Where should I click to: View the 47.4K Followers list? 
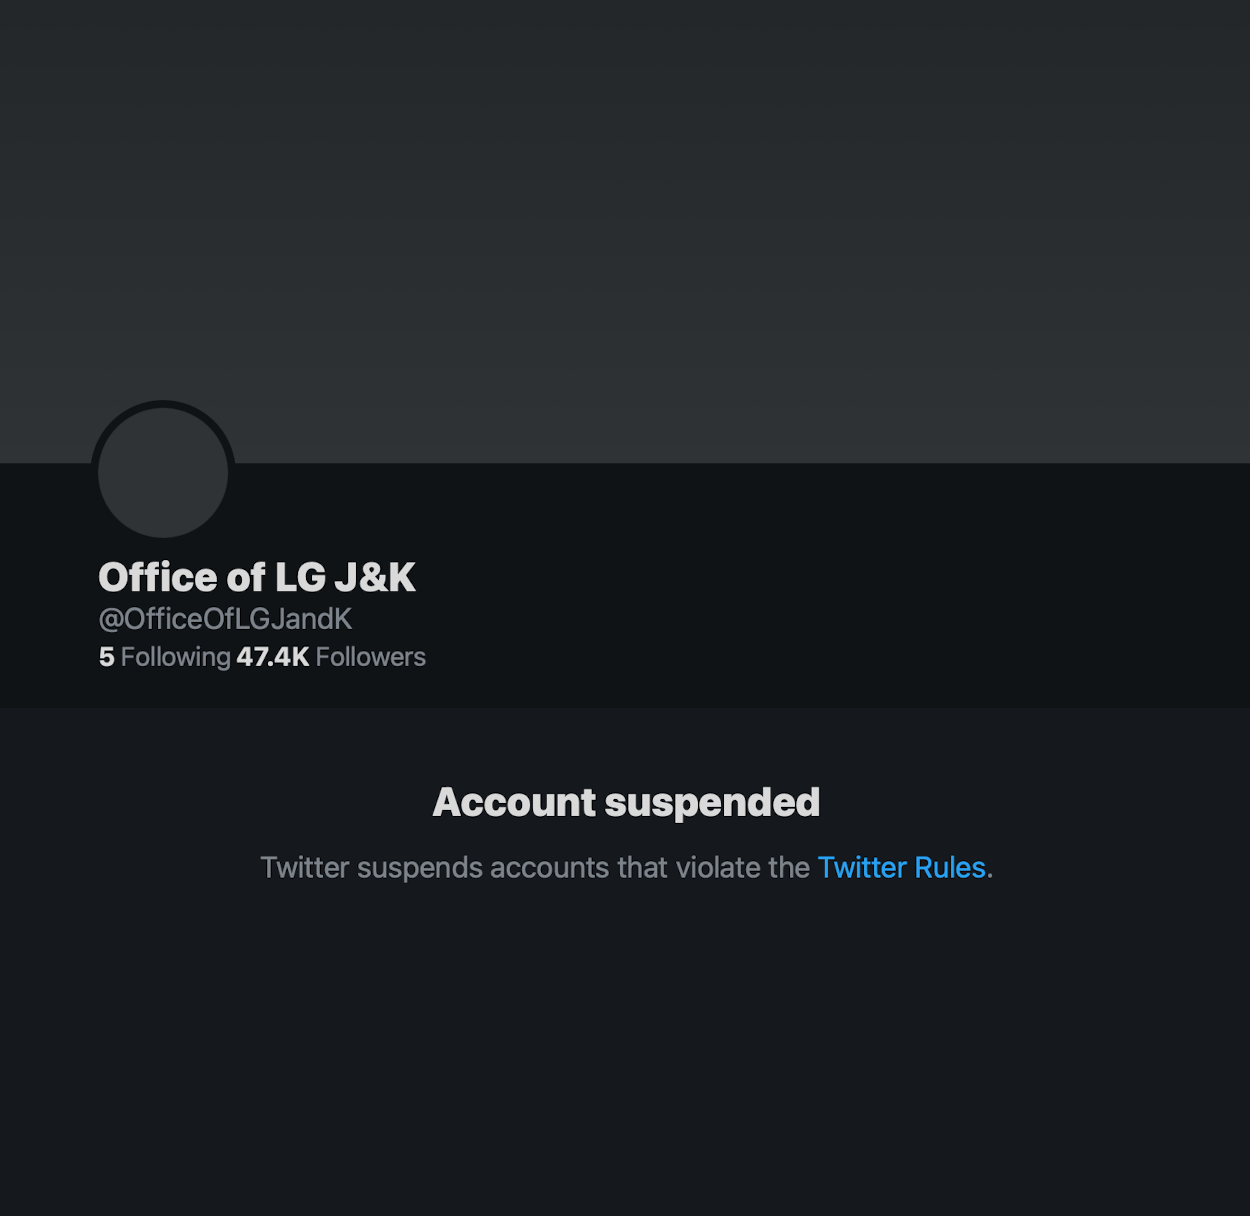[331, 657]
